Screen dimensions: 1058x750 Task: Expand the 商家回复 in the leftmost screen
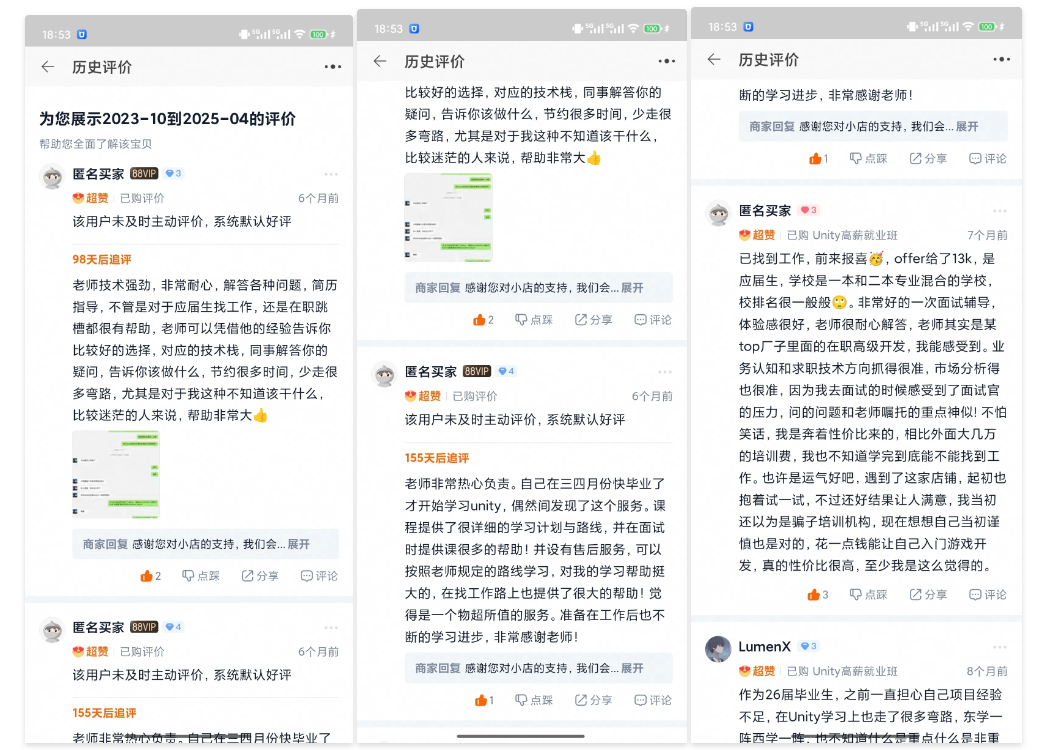click(298, 544)
